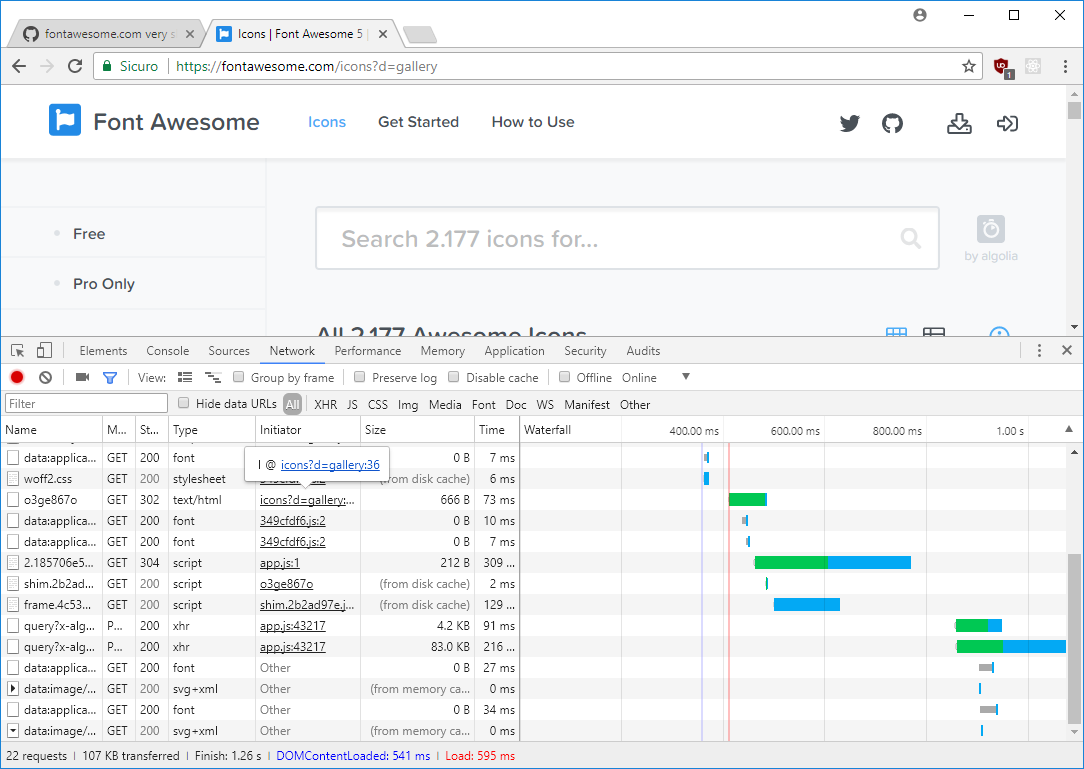Viewport: 1084px width, 769px height.
Task: Click capture screenshots camera icon
Action: click(x=82, y=377)
